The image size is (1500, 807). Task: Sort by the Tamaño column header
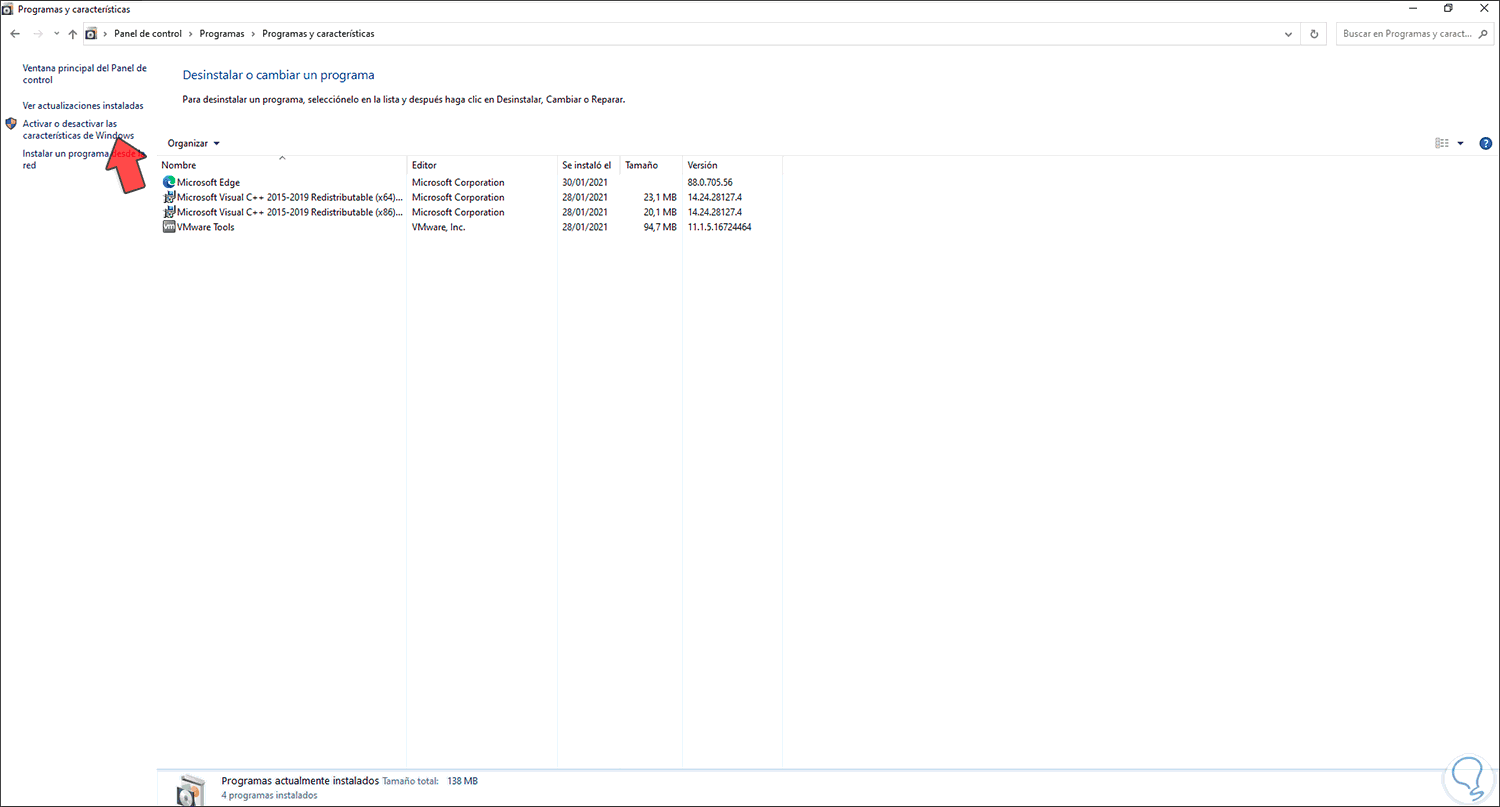pos(651,165)
